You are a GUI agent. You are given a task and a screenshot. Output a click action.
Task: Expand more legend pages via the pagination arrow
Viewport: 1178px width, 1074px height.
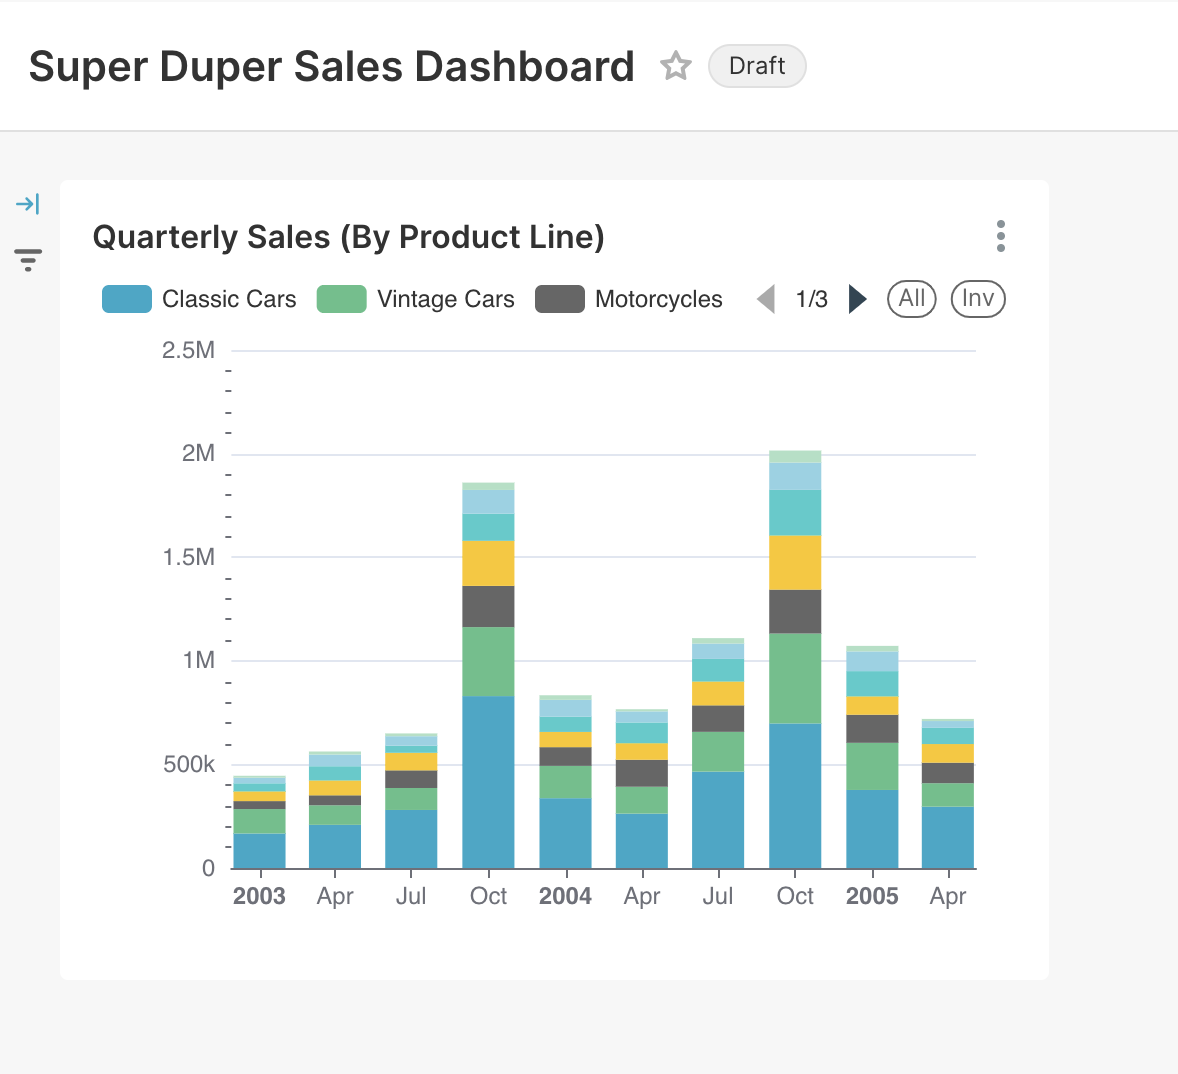click(858, 299)
